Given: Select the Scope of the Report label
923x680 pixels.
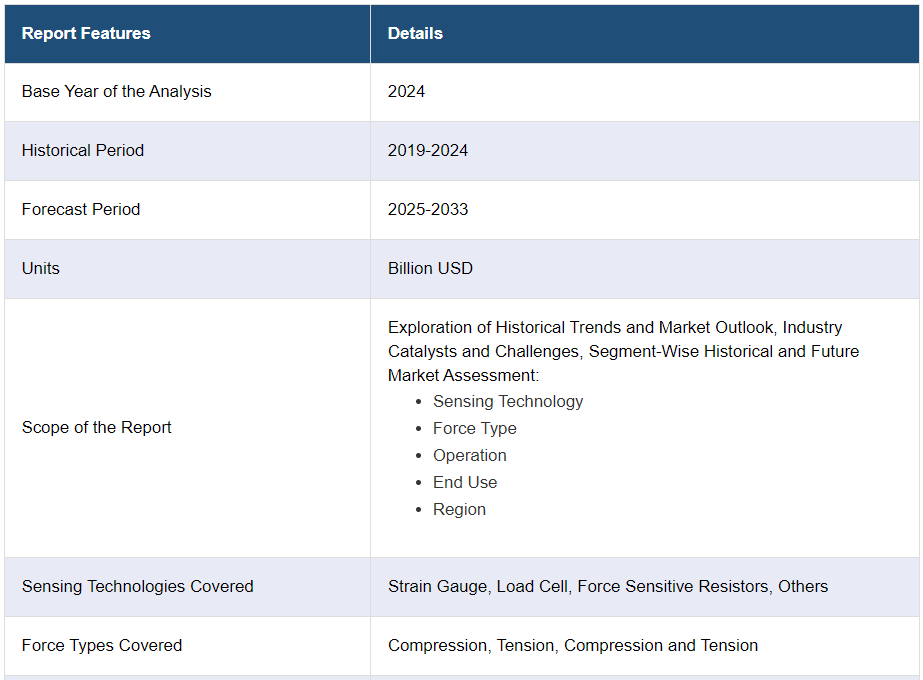Looking at the screenshot, I should click(97, 428).
